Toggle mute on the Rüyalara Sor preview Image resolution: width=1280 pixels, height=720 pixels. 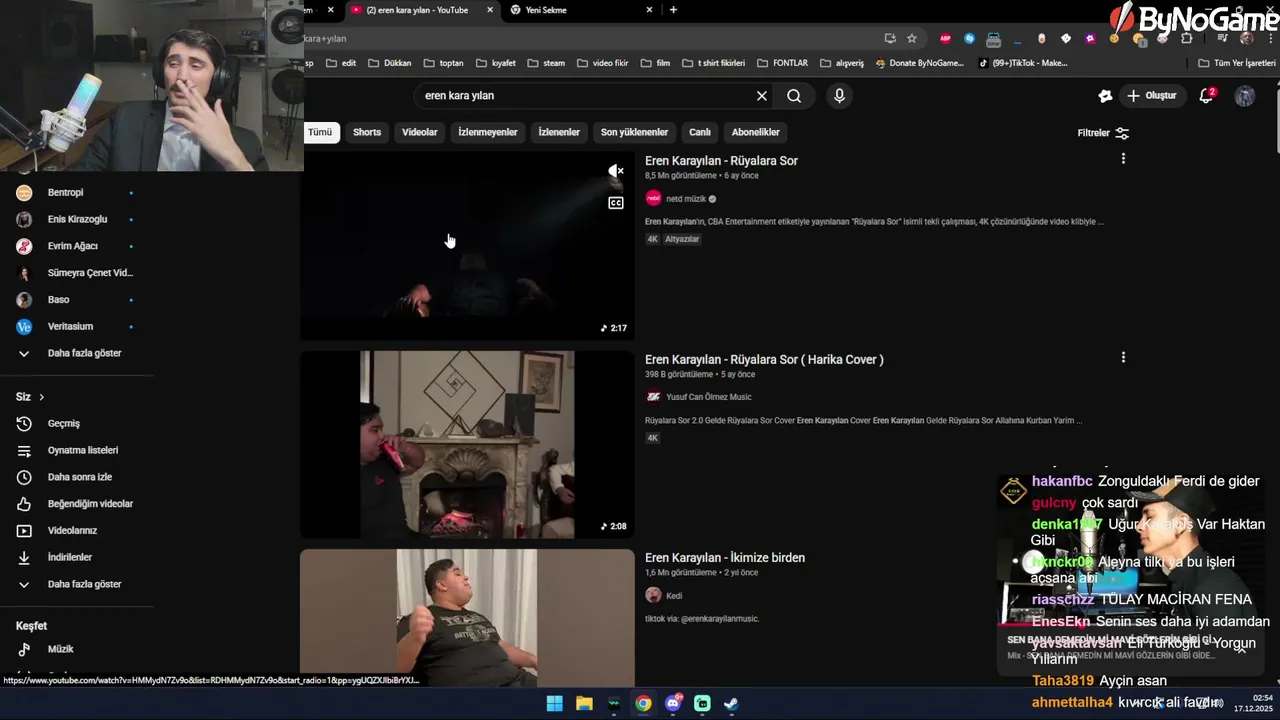[616, 172]
